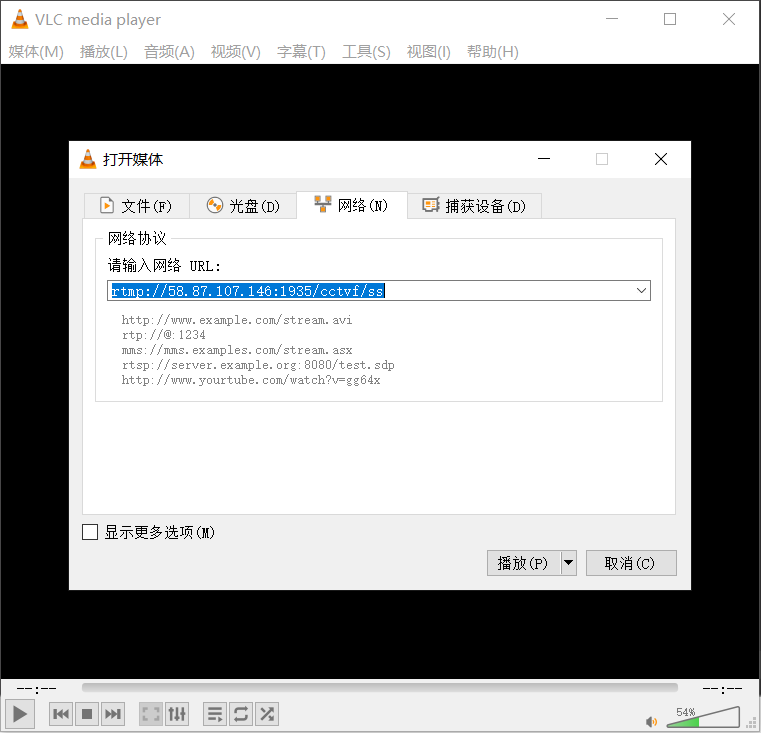Screen dimensions: 761x733
Task: Open the 视频(V) menu
Action: pos(236,51)
